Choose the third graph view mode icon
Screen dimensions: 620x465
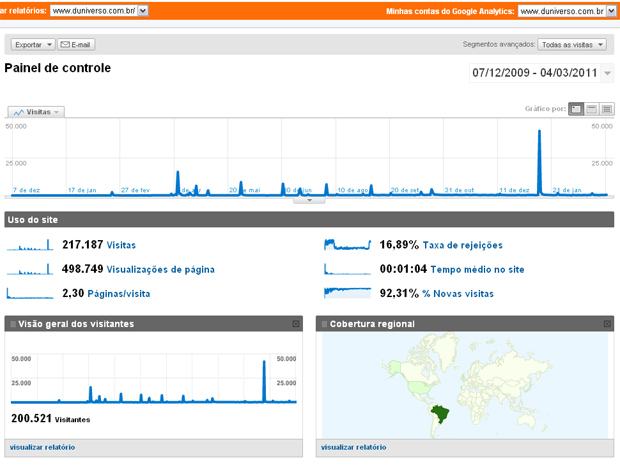point(606,109)
